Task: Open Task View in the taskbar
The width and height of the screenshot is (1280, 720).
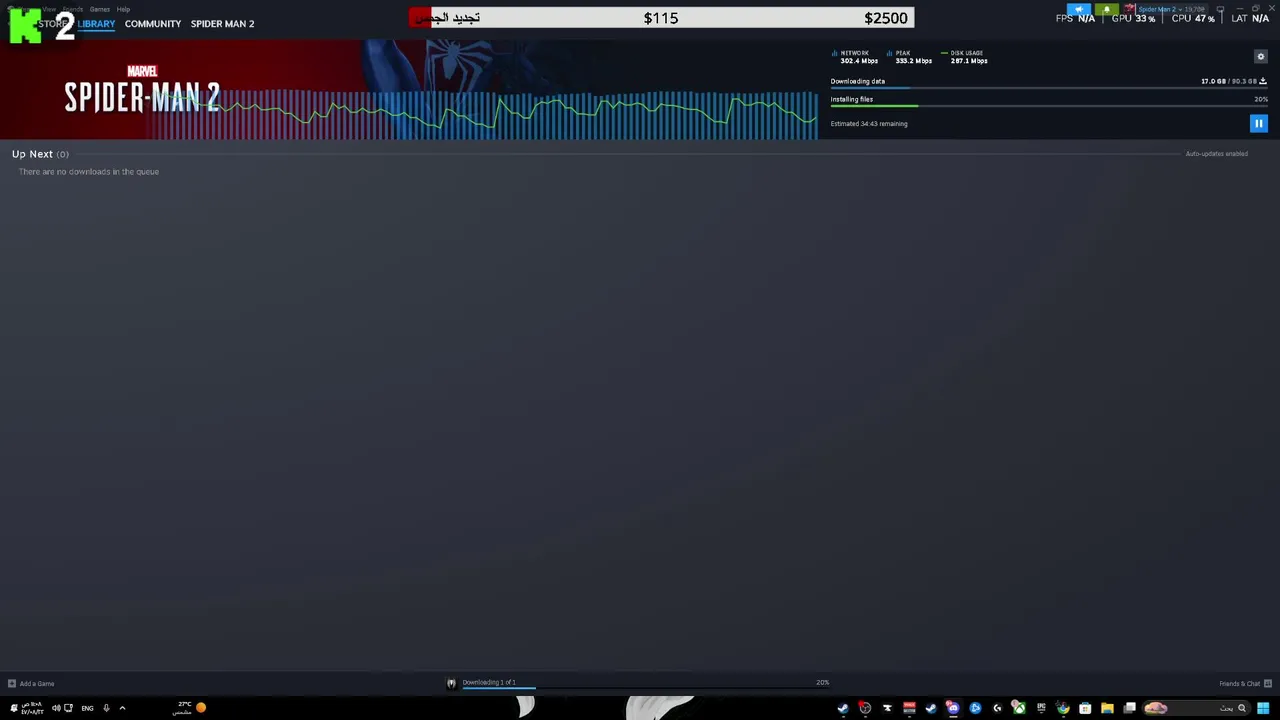Action: pyautogui.click(x=1129, y=708)
